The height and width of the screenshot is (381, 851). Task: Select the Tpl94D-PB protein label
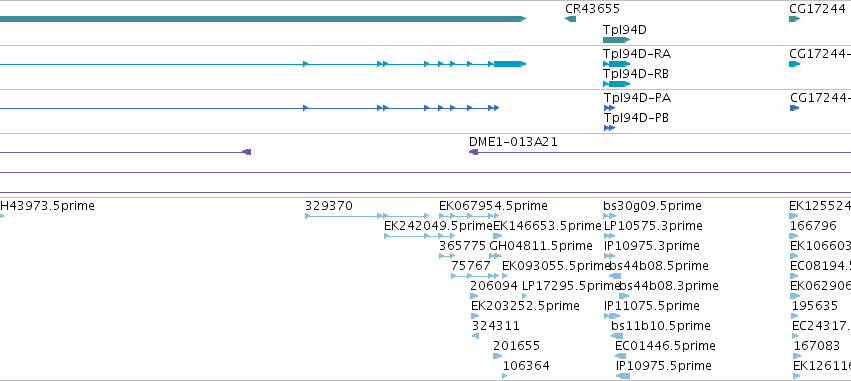(x=636, y=118)
